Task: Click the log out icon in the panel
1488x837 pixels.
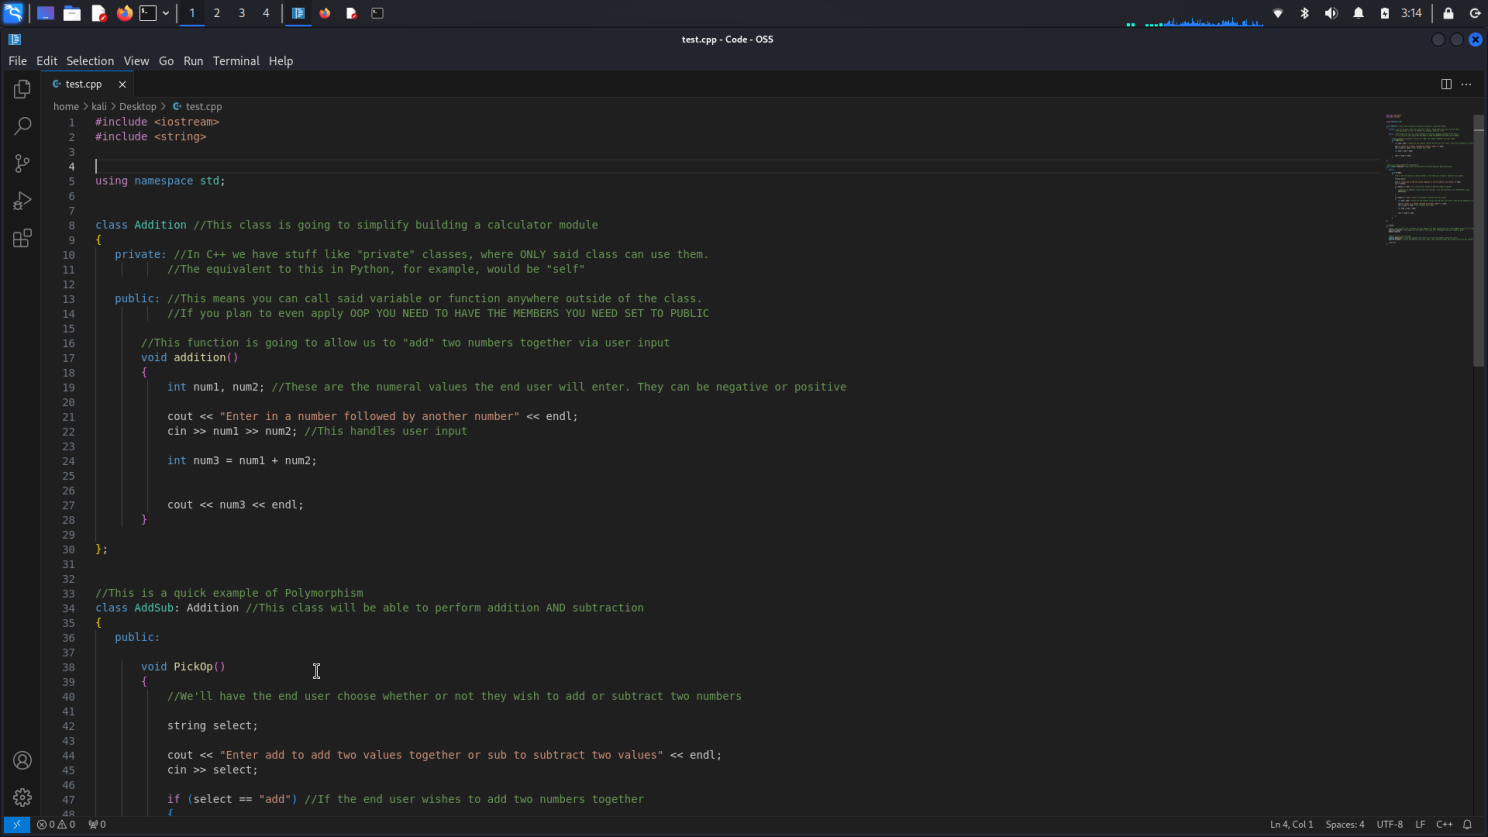Action: tap(1475, 13)
